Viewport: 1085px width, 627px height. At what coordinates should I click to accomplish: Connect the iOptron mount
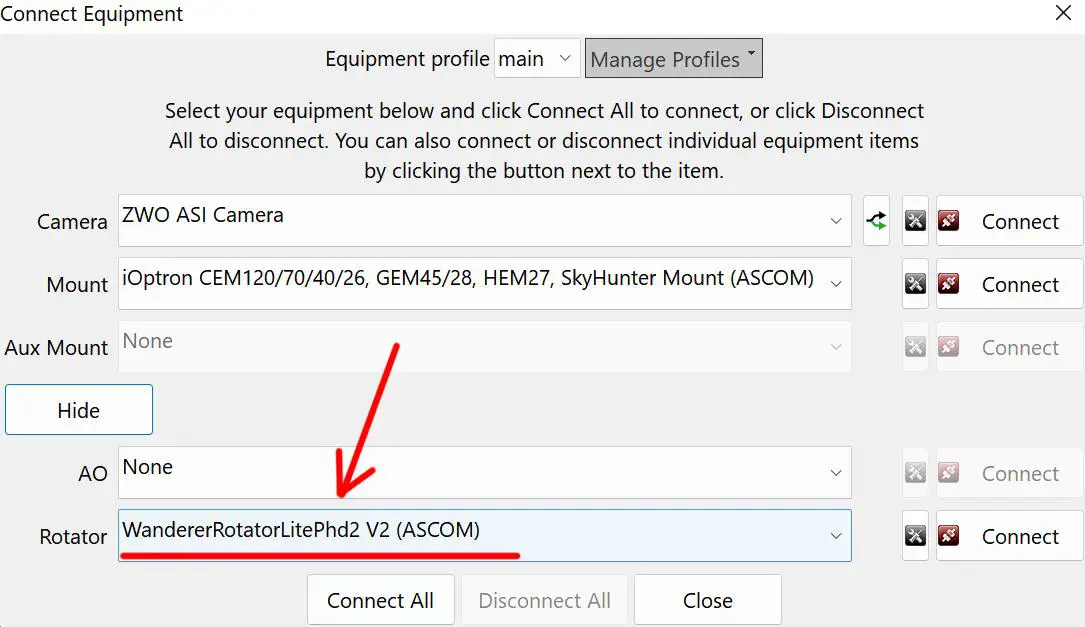coord(1009,284)
